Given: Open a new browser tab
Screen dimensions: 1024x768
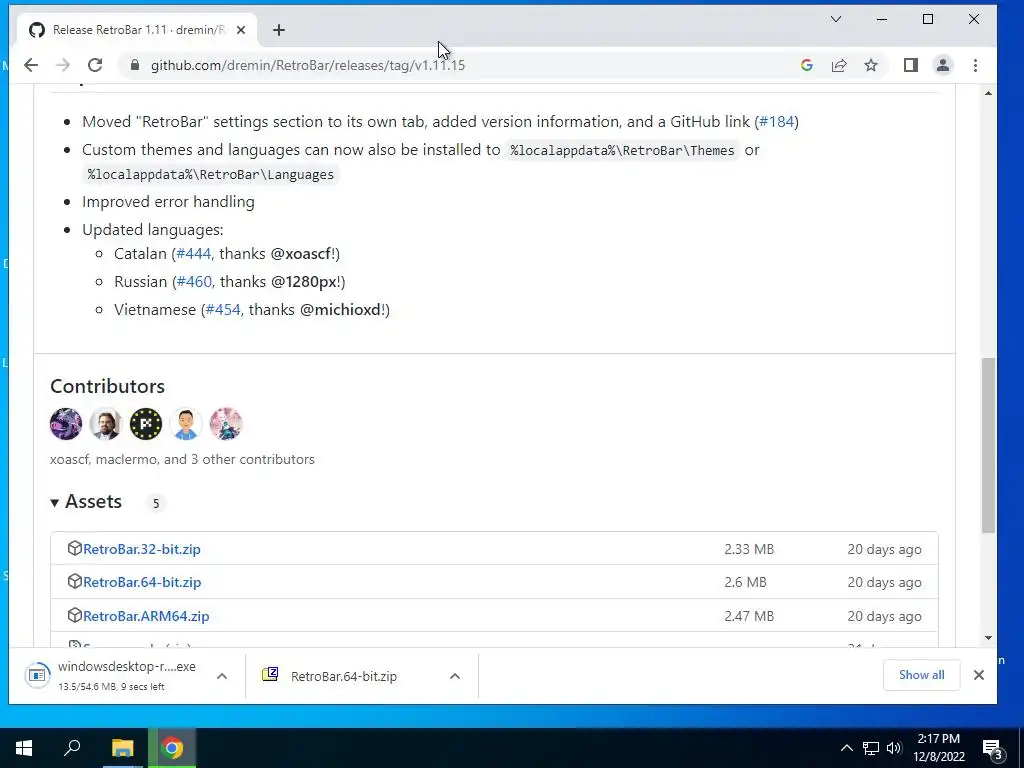Looking at the screenshot, I should click(x=279, y=30).
